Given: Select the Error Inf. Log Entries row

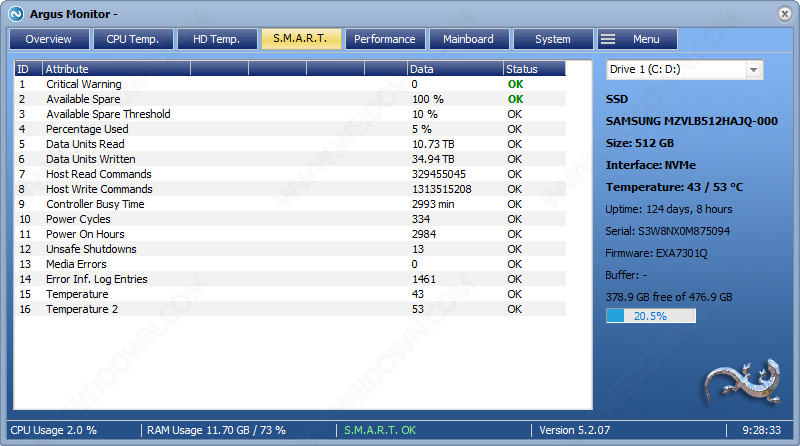Looking at the screenshot, I should tap(290, 279).
